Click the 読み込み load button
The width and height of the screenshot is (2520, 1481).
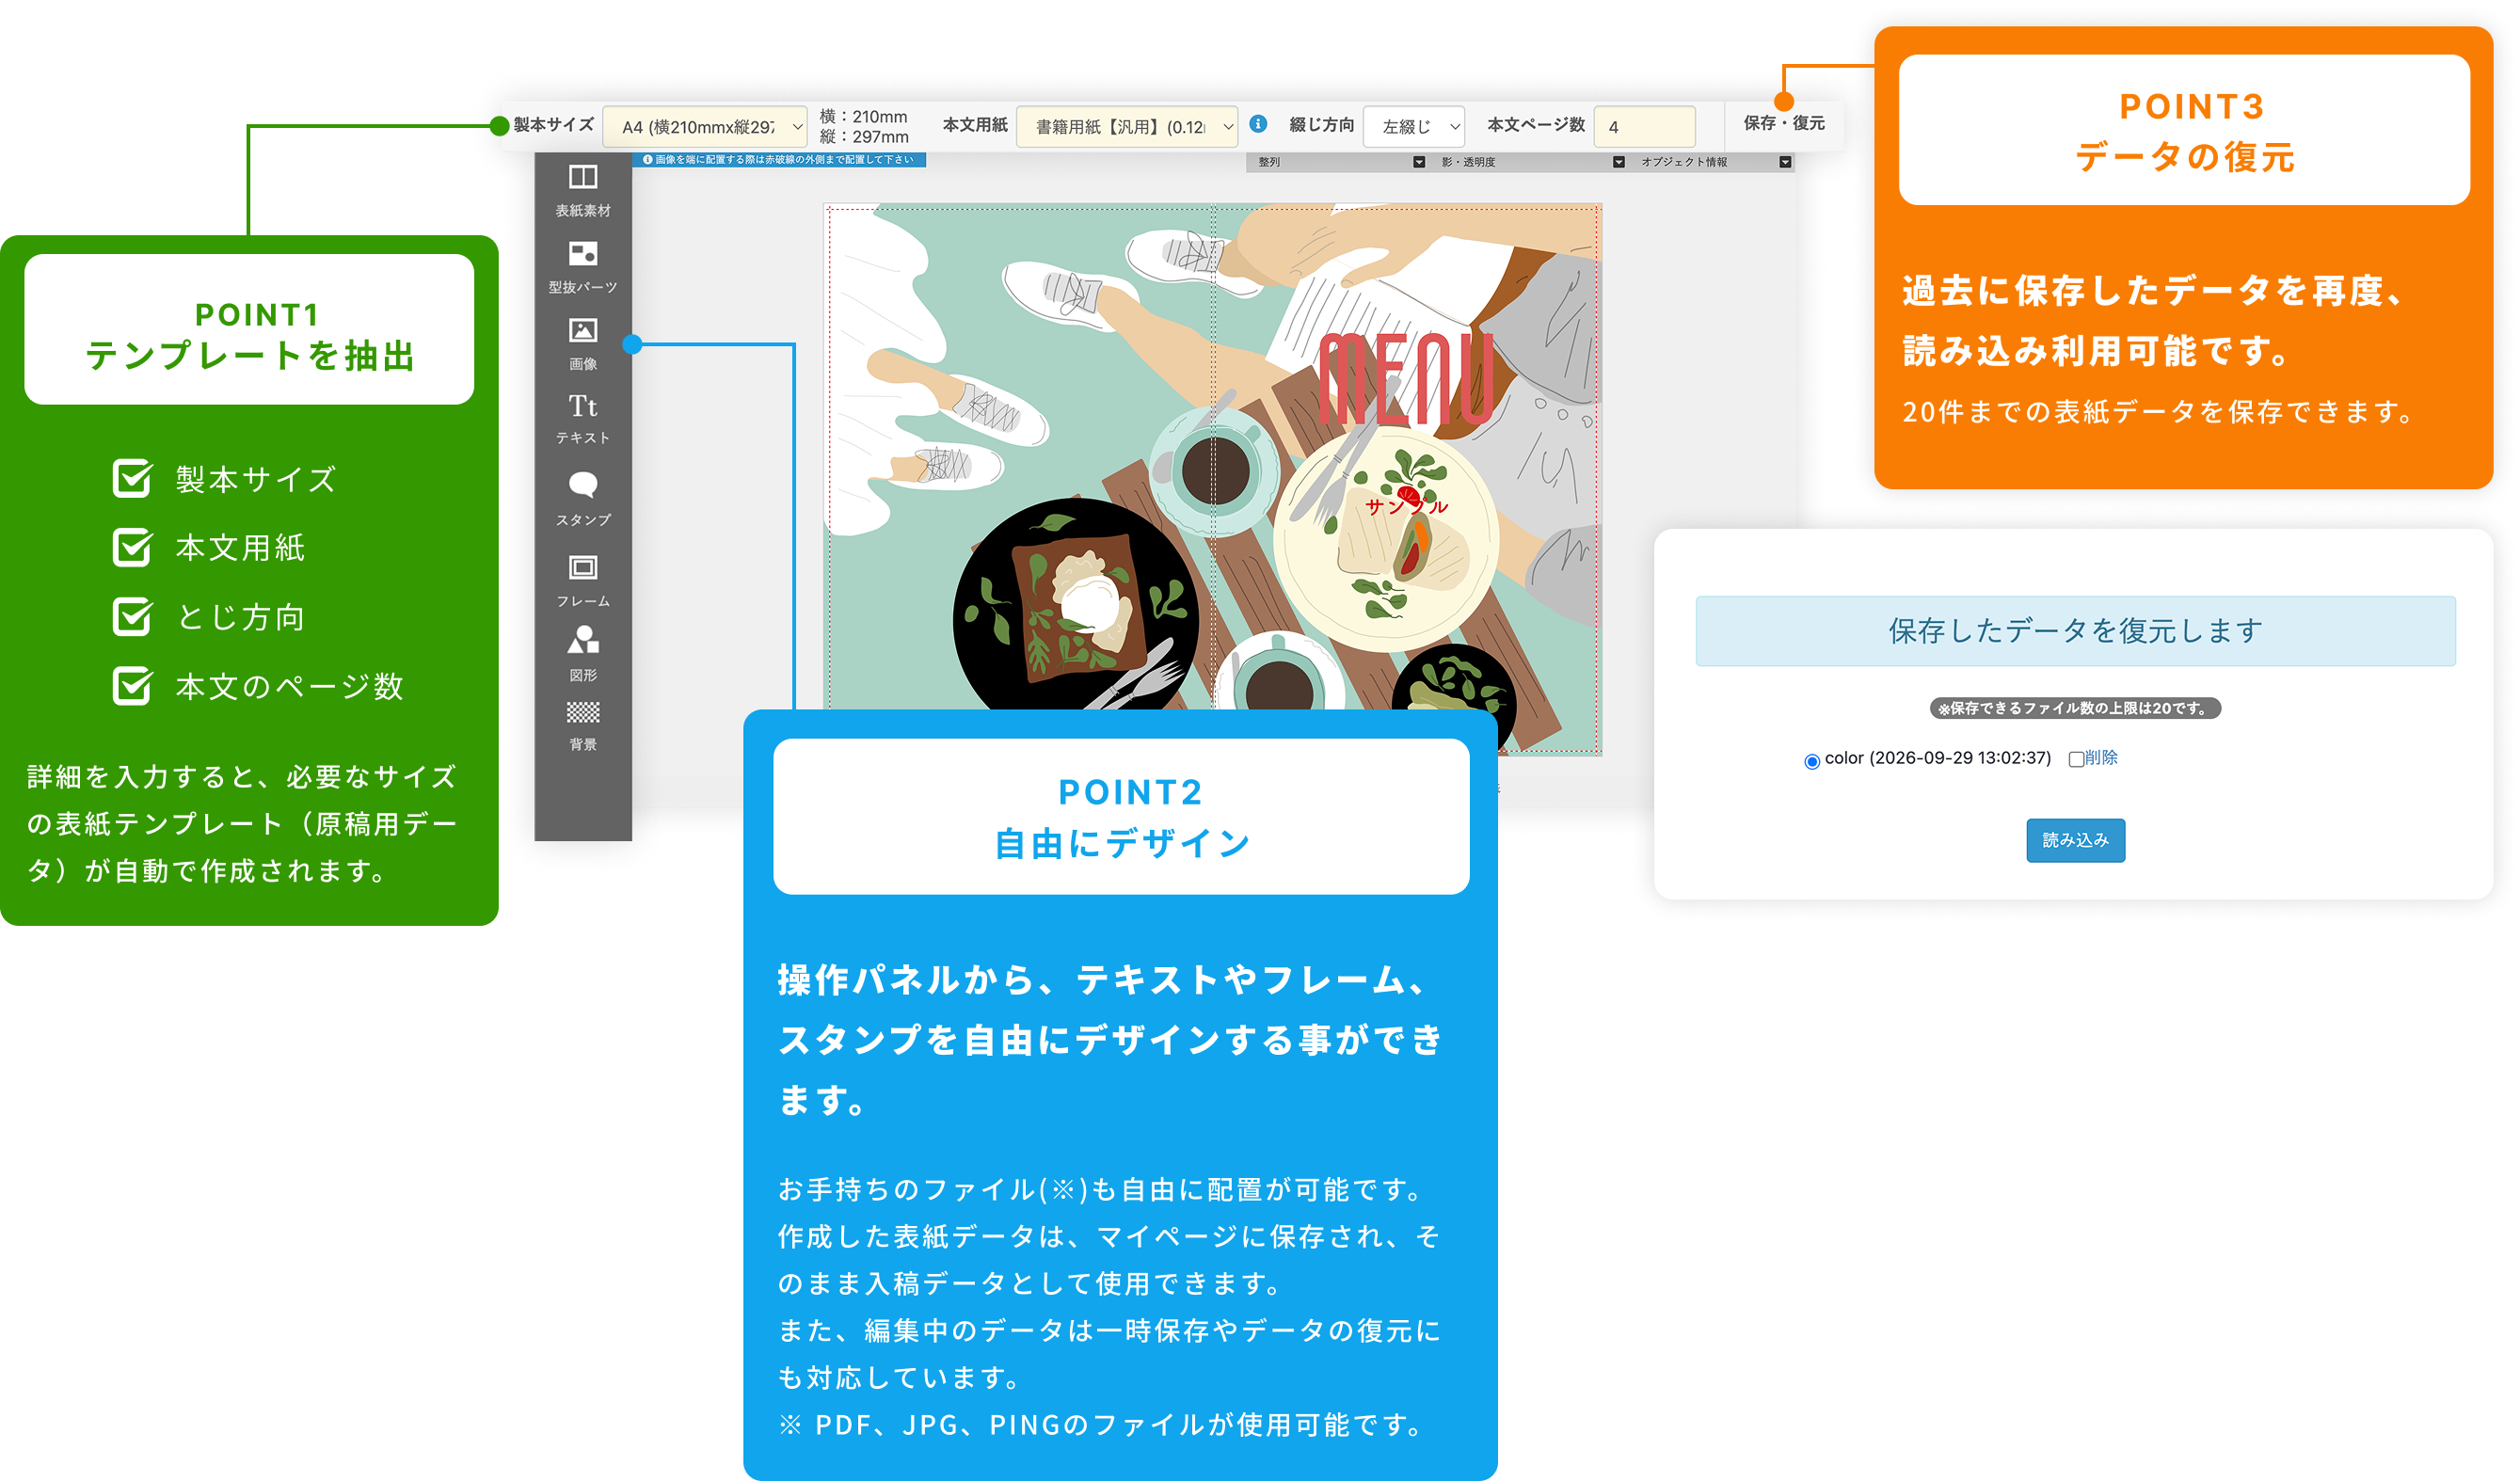coord(2075,840)
